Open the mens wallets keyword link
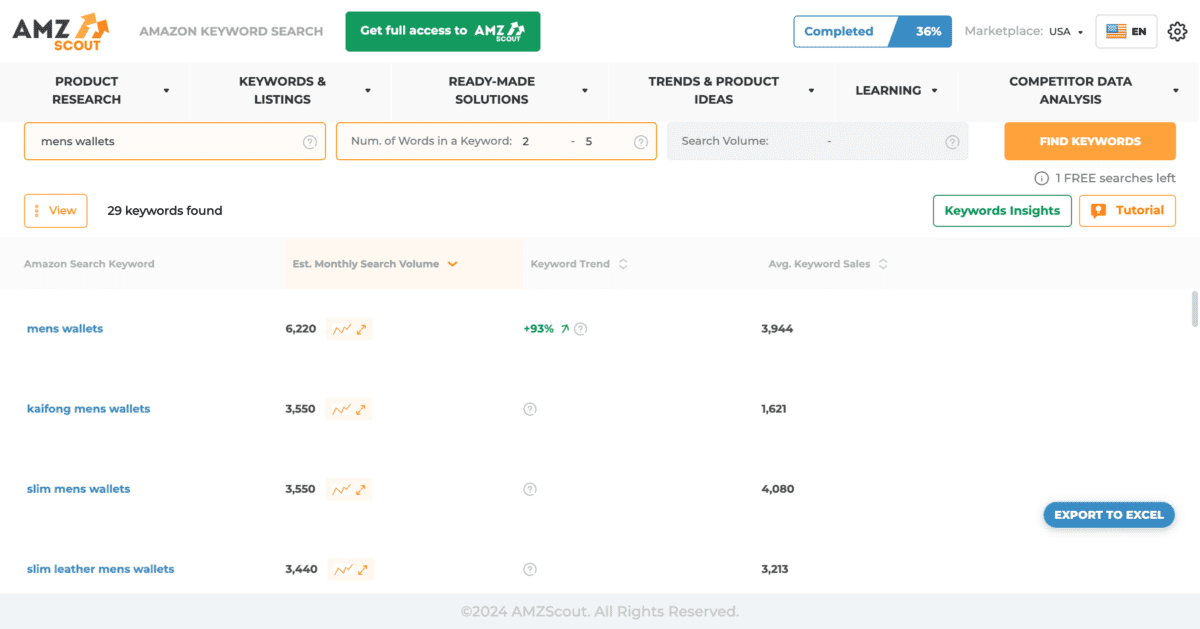The image size is (1200, 629). [65, 329]
